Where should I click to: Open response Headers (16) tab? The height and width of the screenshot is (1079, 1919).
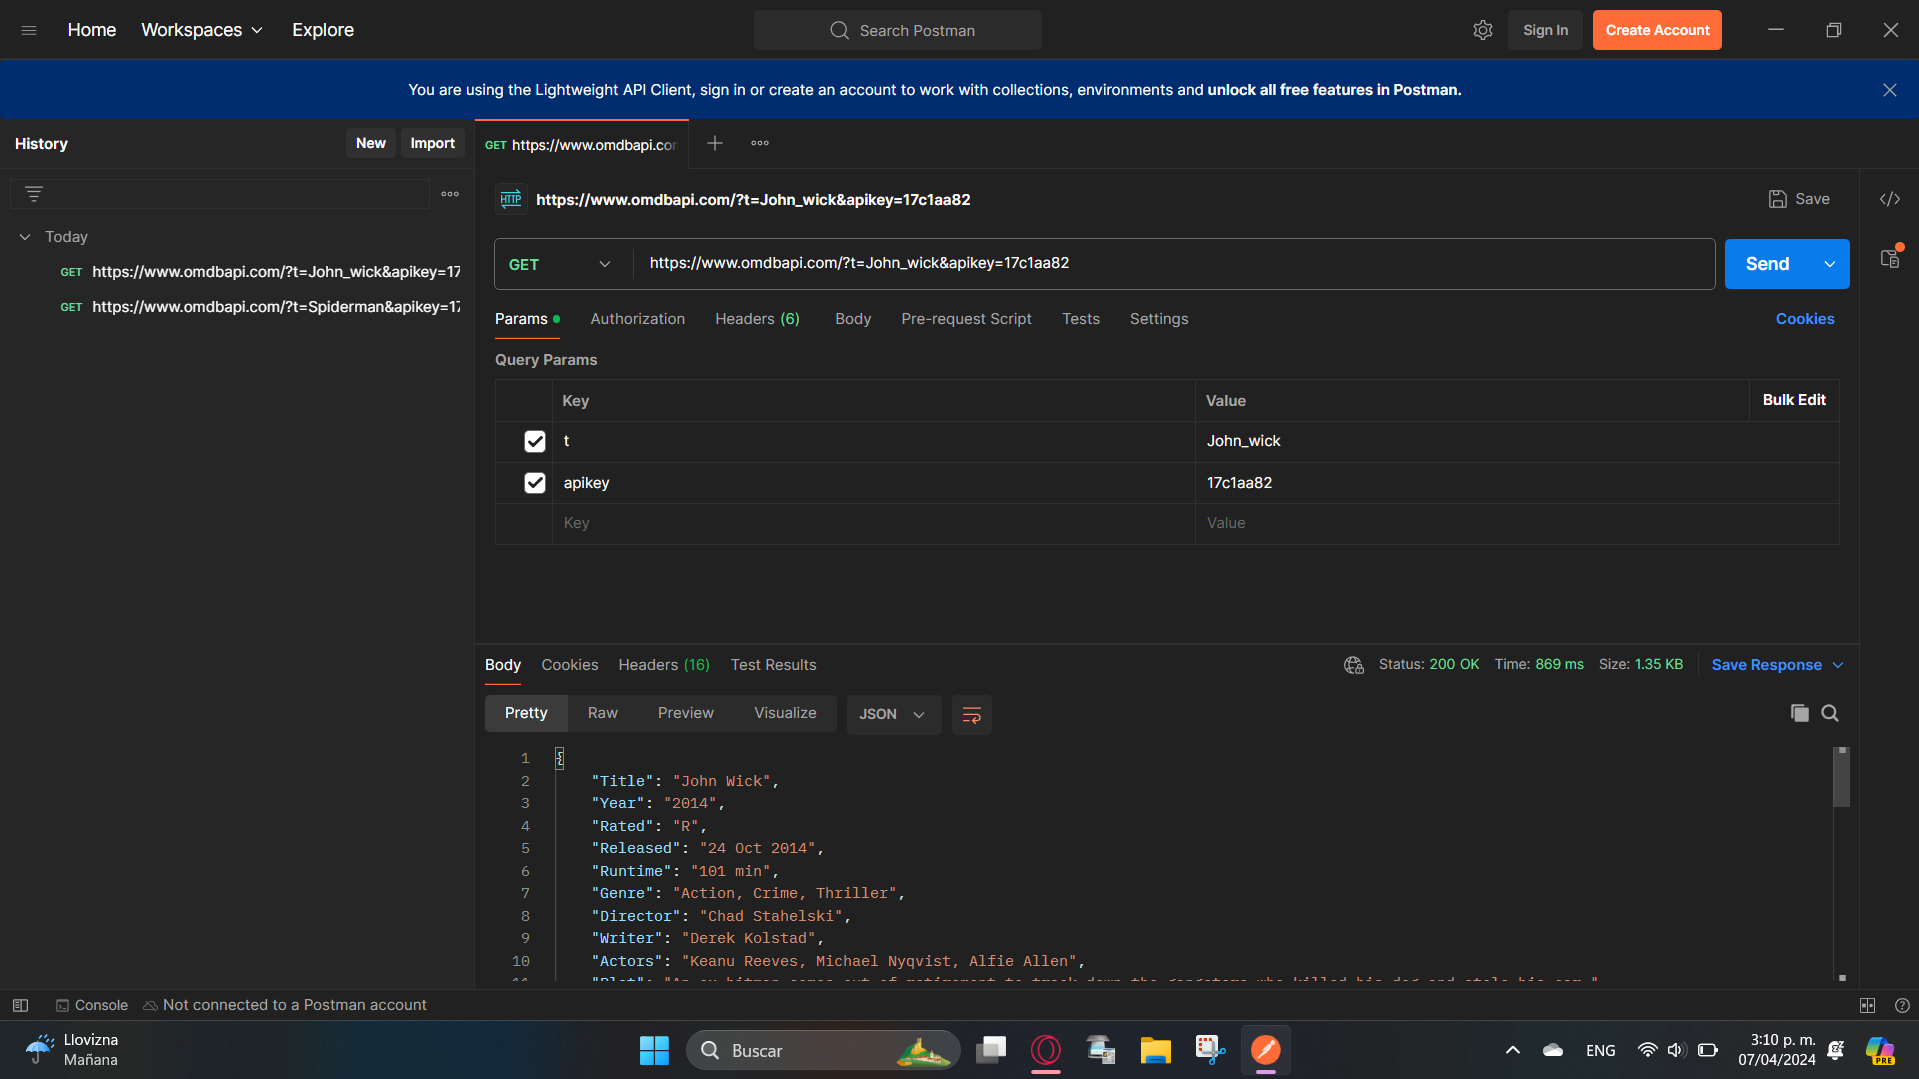pos(664,665)
